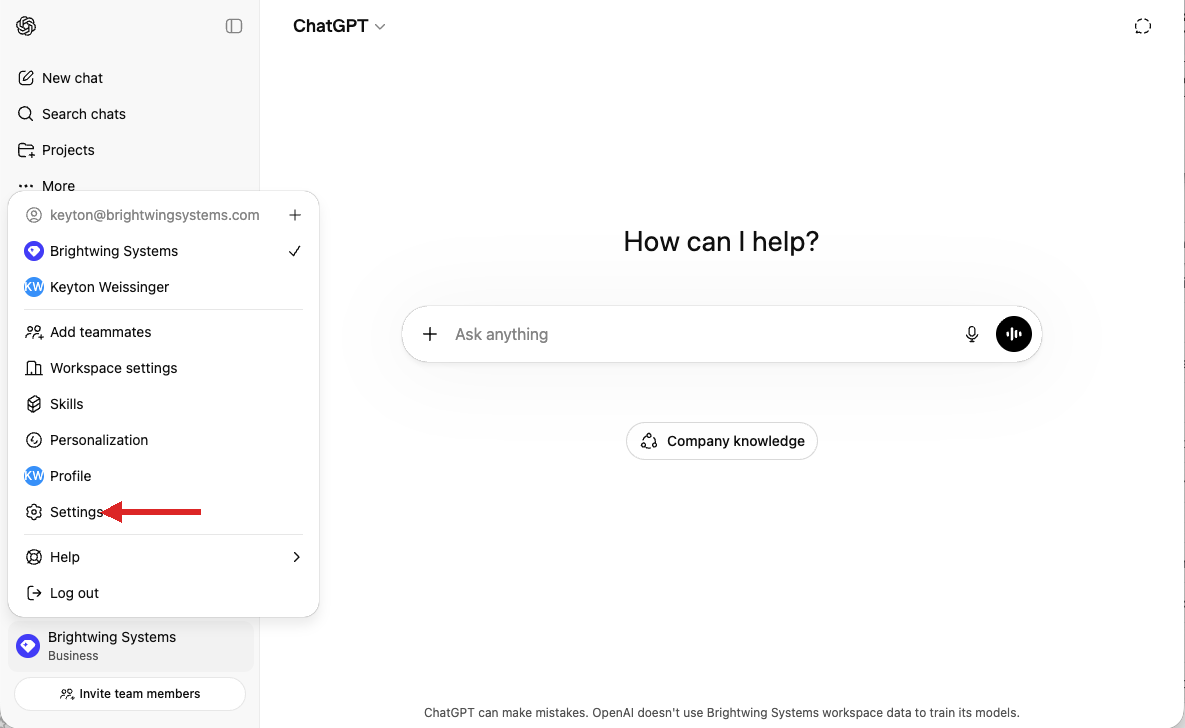The height and width of the screenshot is (728, 1185).
Task: Start voice mode with the waveform button
Action: pyautogui.click(x=1013, y=334)
